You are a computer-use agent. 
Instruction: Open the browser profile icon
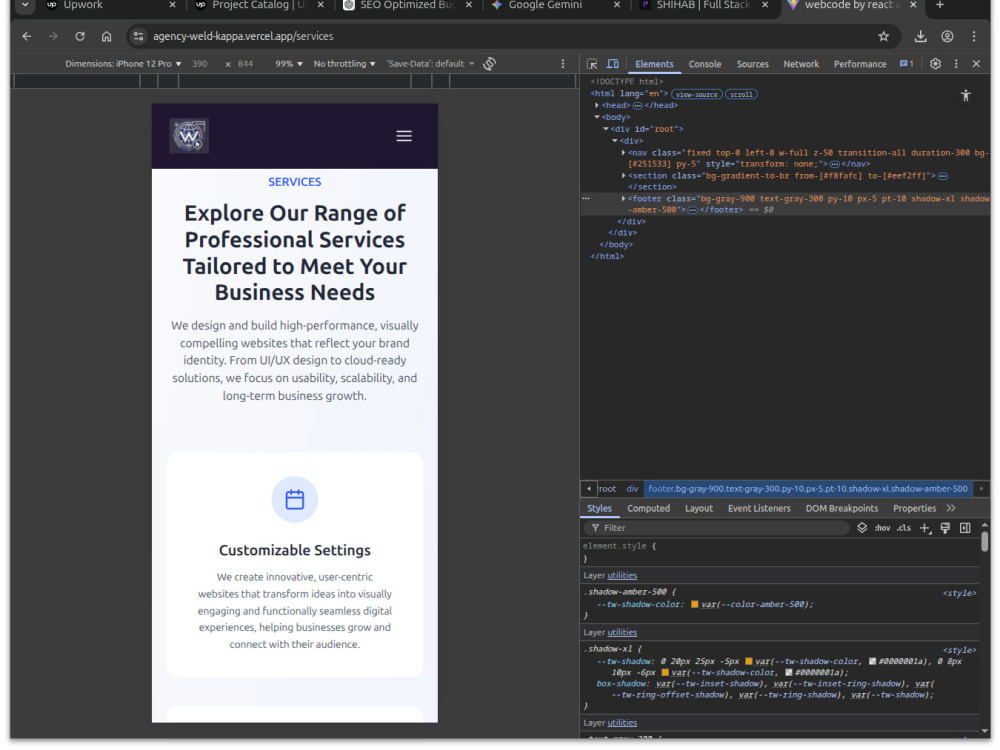point(947,36)
